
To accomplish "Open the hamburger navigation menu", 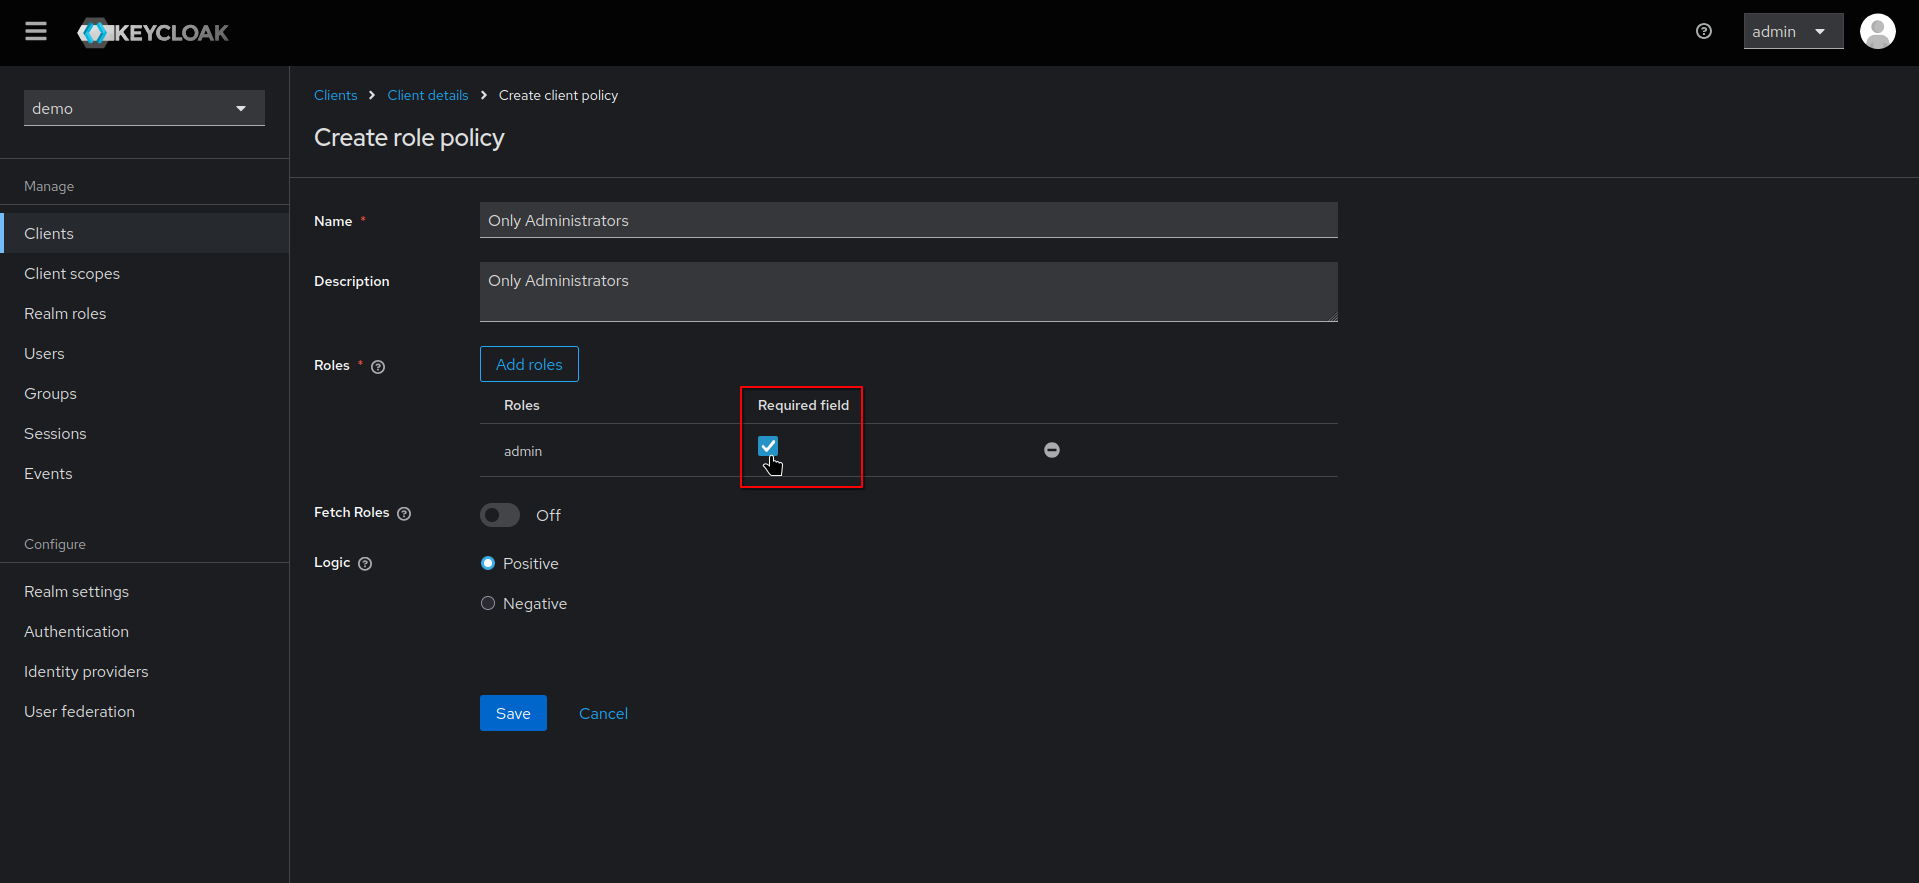I will (36, 32).
